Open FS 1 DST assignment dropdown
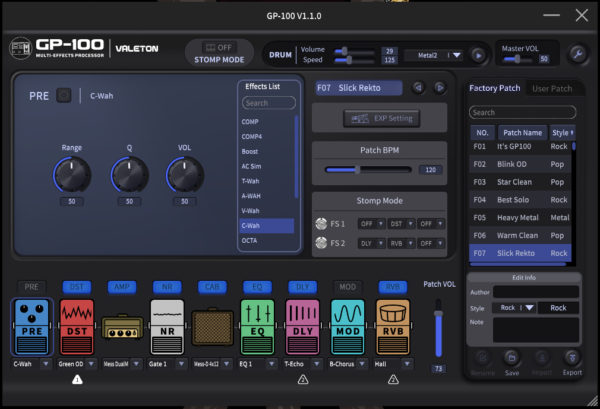600x409 pixels. click(401, 224)
